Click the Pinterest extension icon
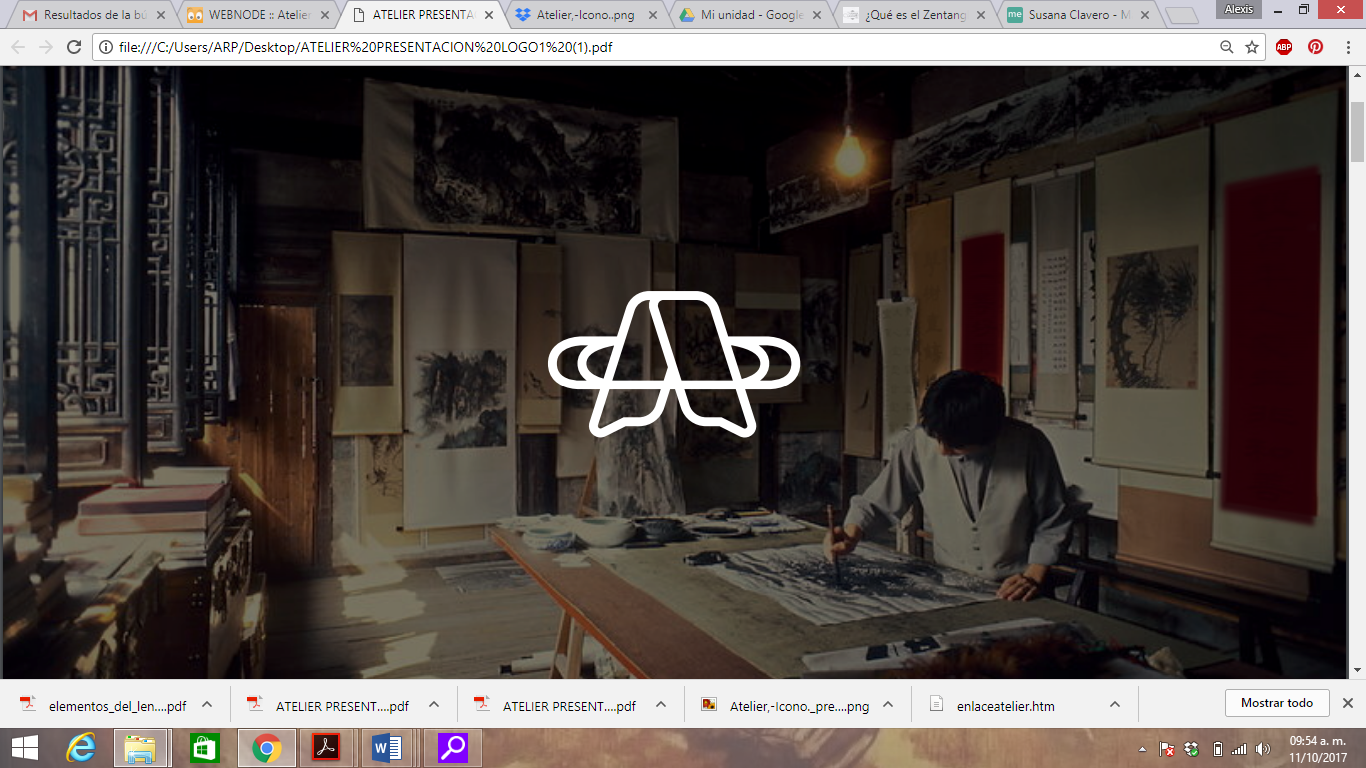Viewport: 1366px width, 768px height. (x=1315, y=47)
